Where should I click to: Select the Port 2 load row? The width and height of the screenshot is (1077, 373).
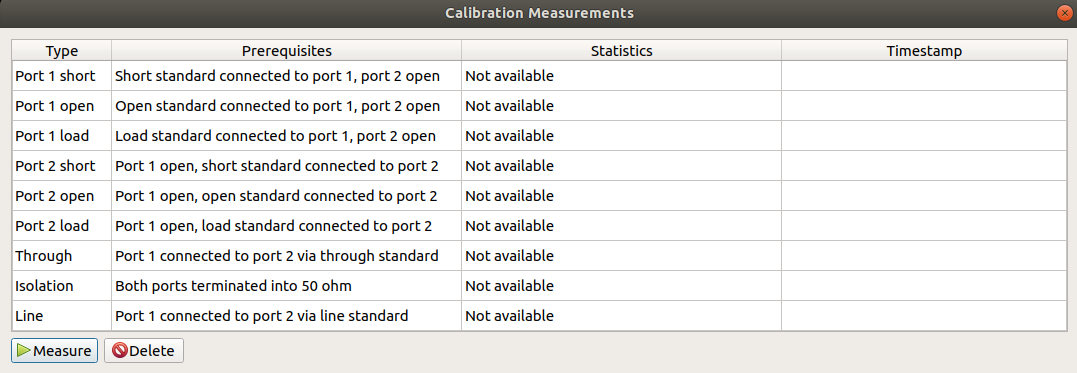click(539, 226)
